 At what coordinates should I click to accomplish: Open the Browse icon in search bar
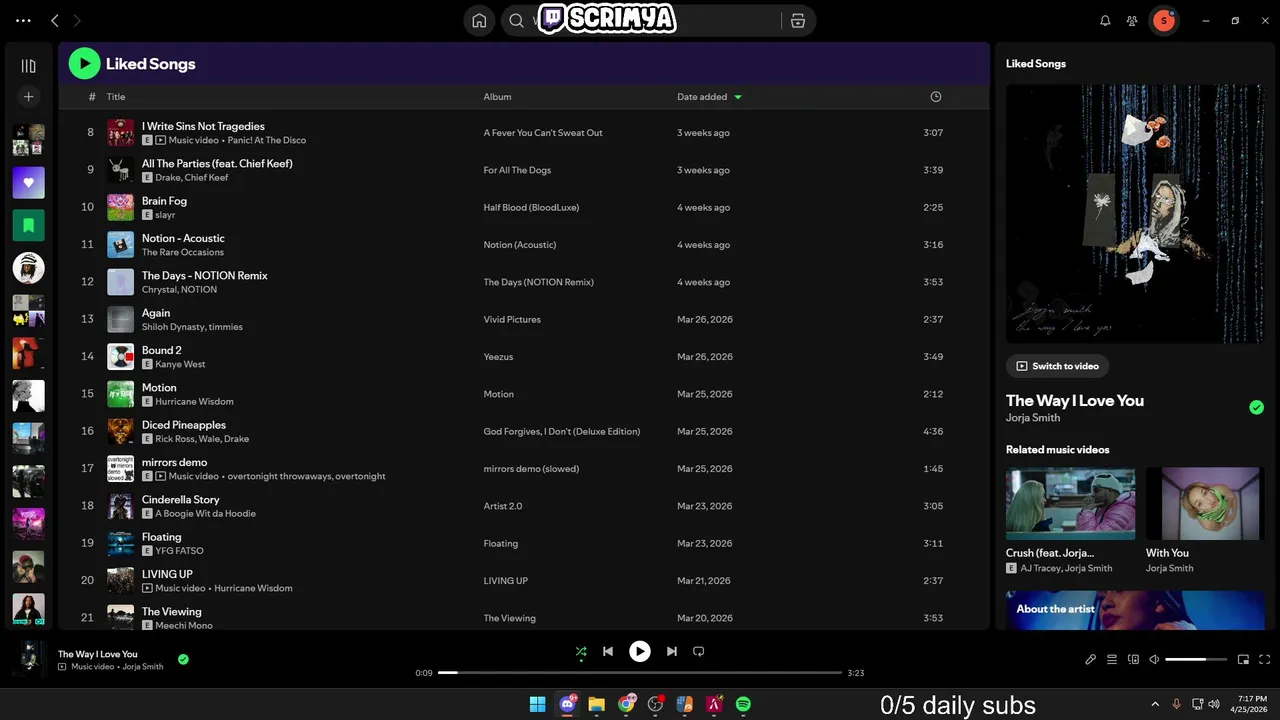click(x=797, y=20)
